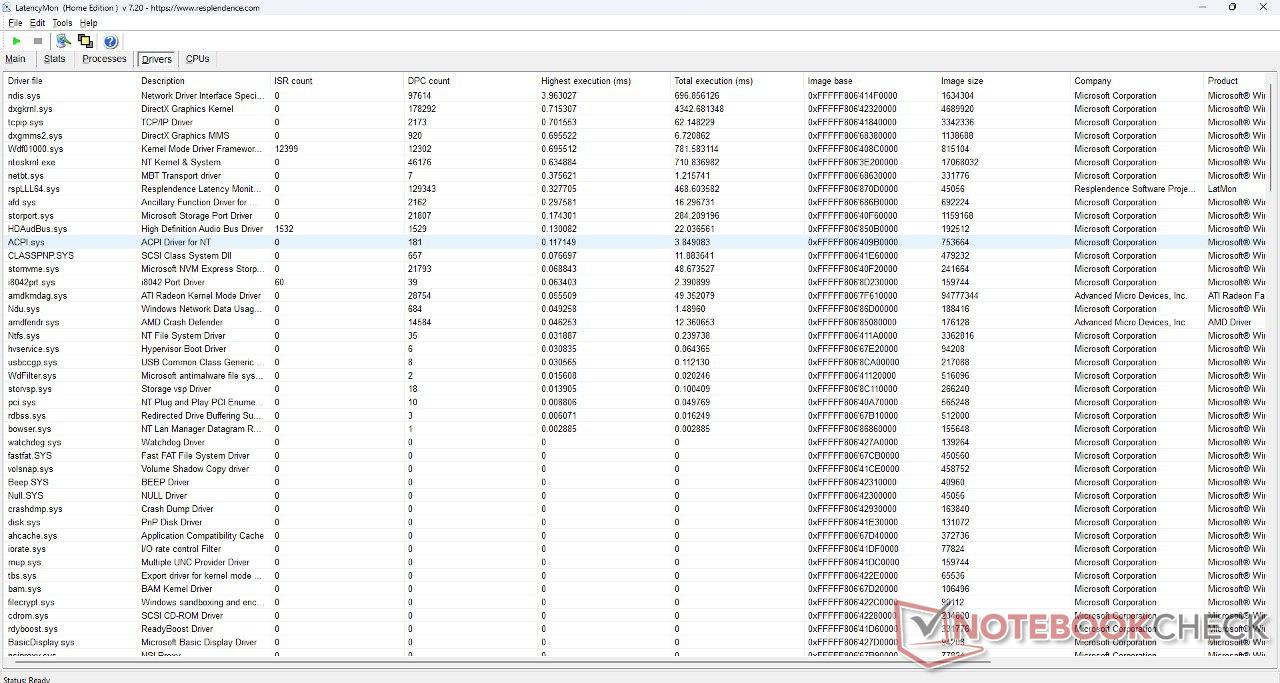Click the monitor with magnifier toolbar icon
This screenshot has height=683, width=1280.
pyautogui.click(x=64, y=41)
